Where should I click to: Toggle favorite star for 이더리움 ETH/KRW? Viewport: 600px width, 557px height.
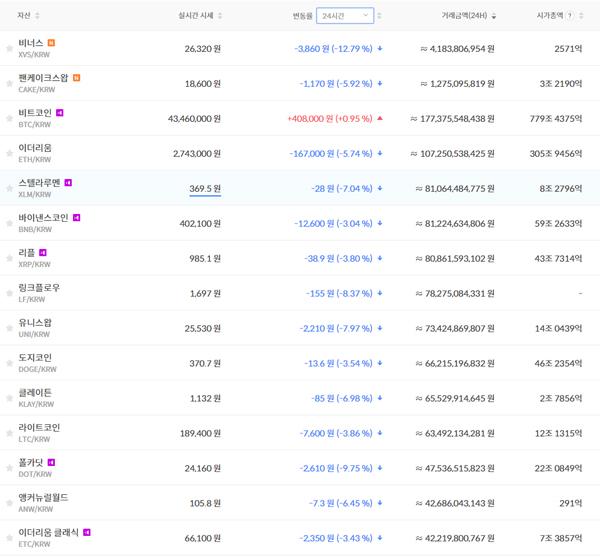point(10,153)
